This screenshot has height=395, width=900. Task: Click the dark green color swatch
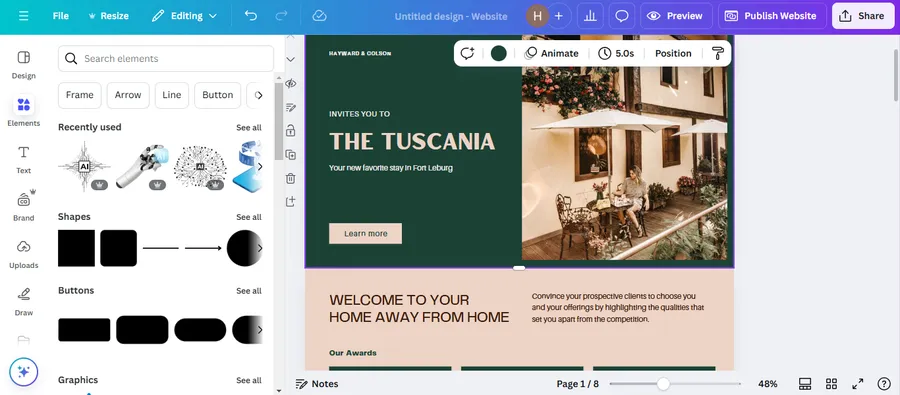point(499,53)
